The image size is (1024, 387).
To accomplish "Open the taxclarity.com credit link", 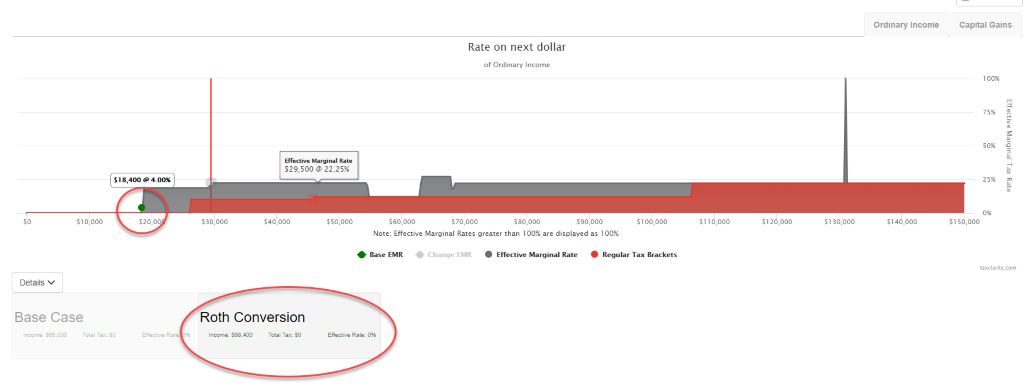I will [x=998, y=268].
